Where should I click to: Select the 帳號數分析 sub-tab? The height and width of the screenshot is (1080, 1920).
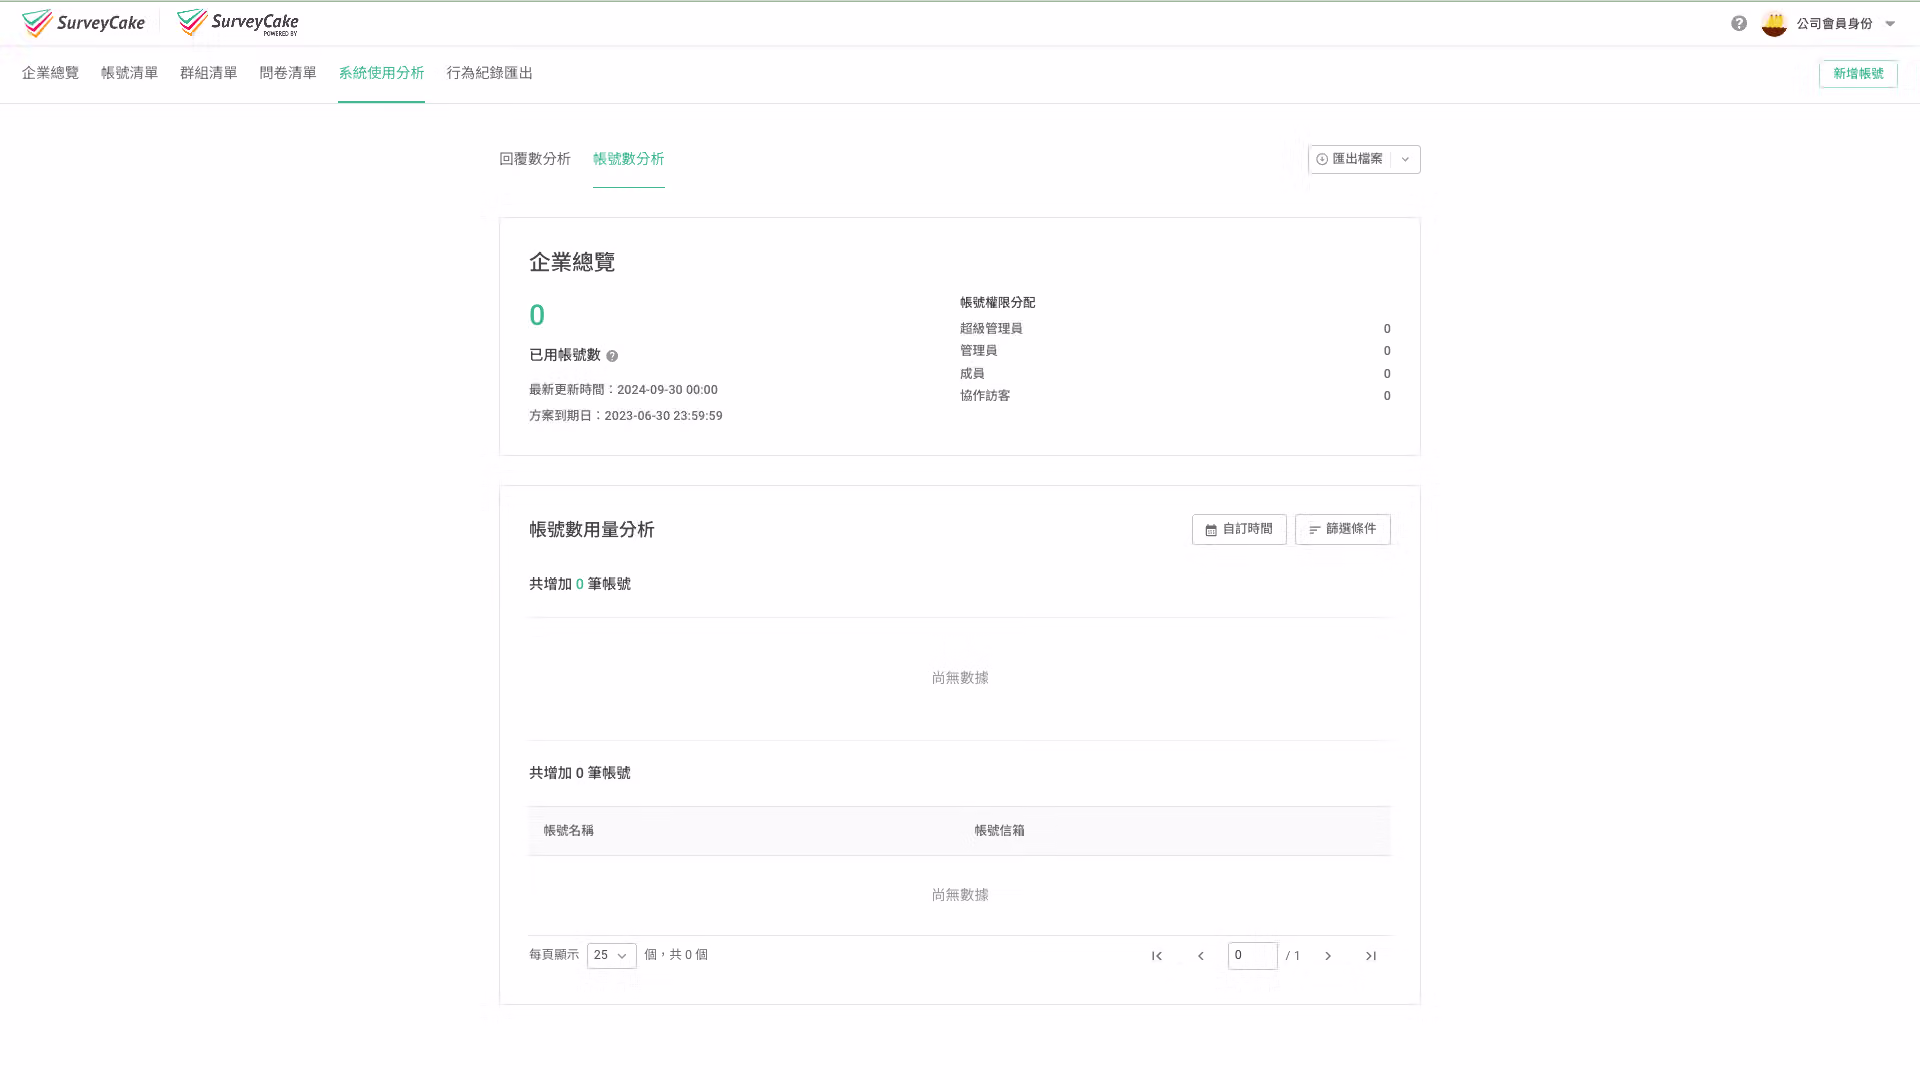(628, 159)
